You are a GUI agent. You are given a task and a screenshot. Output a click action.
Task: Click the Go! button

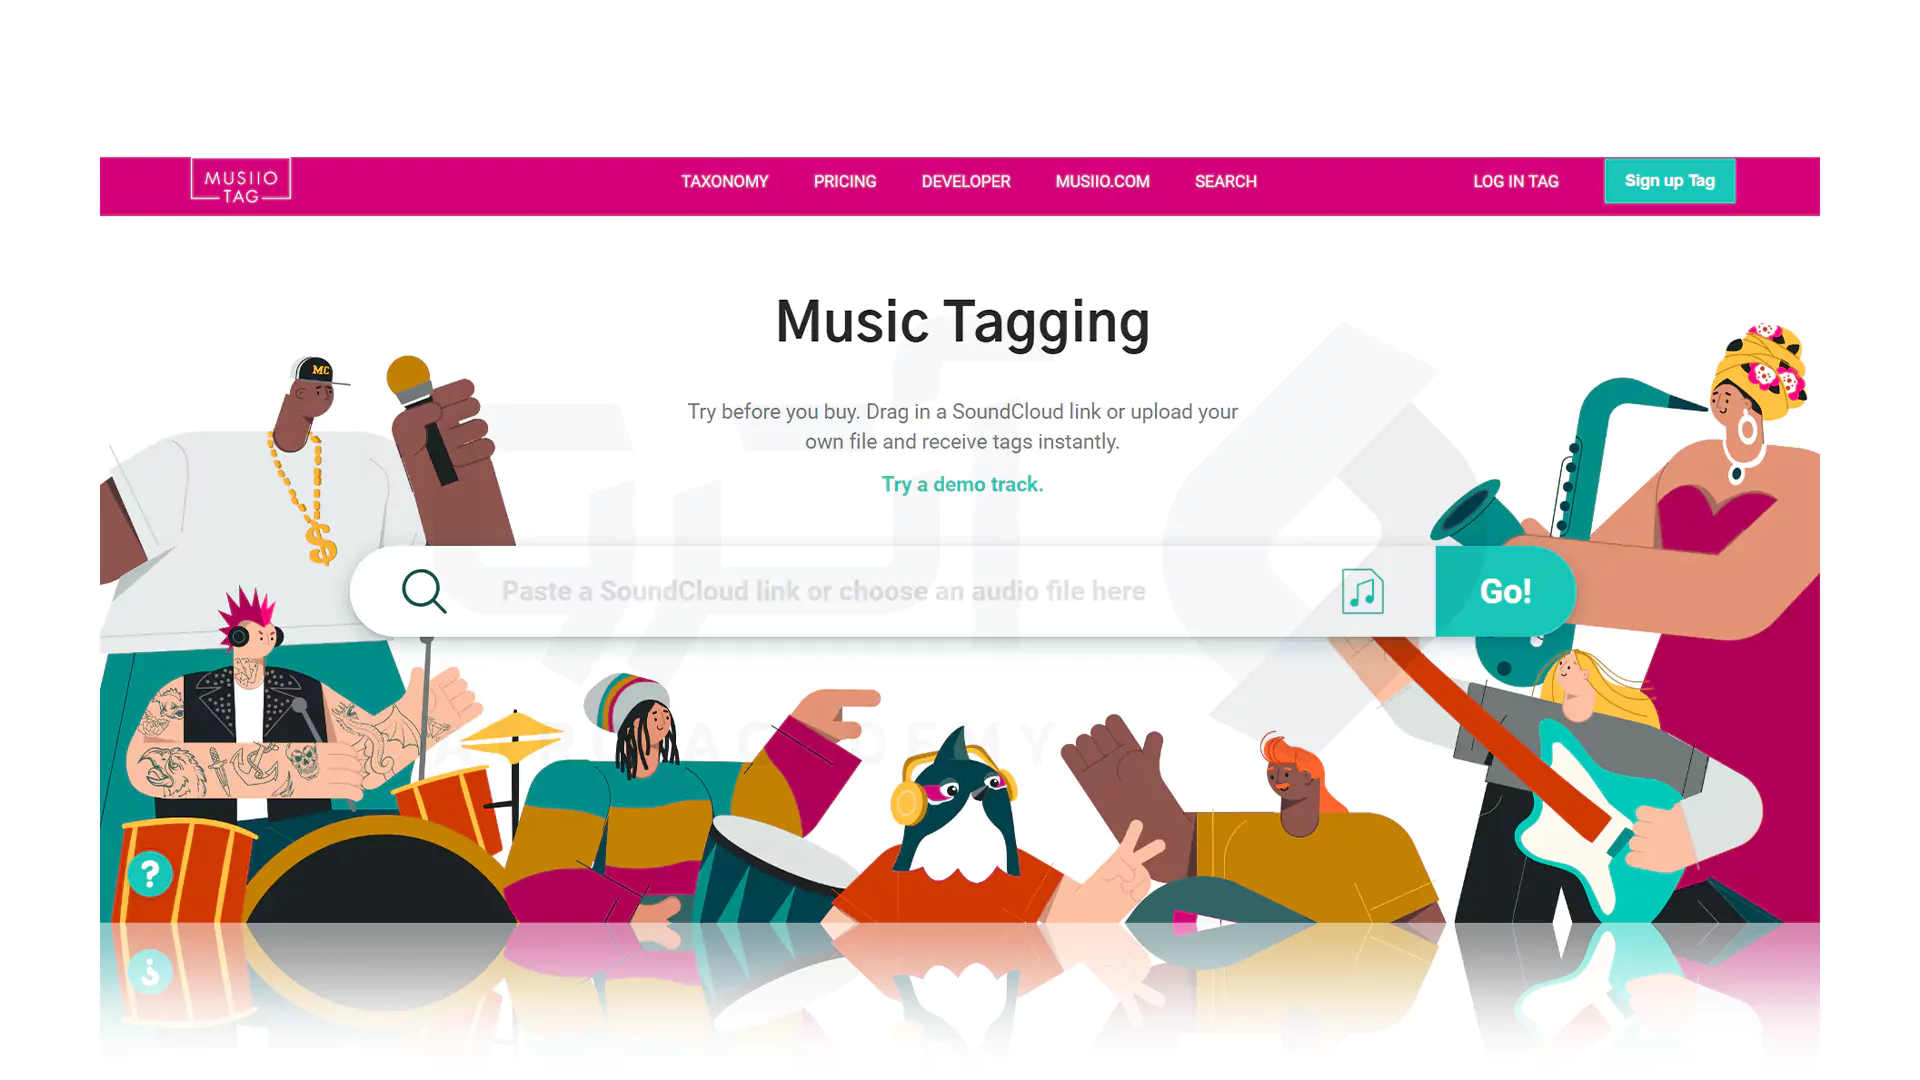[x=1505, y=591]
